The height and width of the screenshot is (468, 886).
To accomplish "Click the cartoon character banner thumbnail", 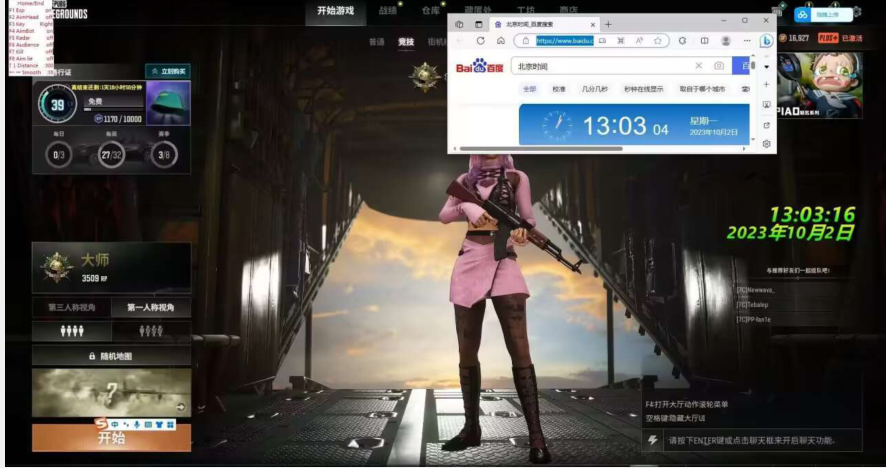I will [819, 85].
